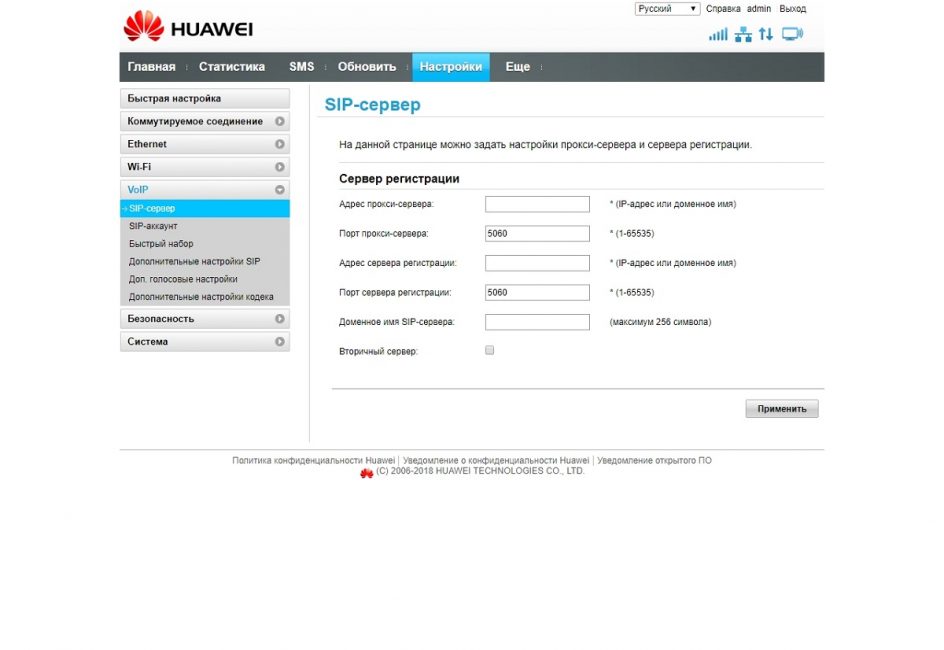
Task: Expand the Ethernet sidebar section
Action: coord(204,144)
